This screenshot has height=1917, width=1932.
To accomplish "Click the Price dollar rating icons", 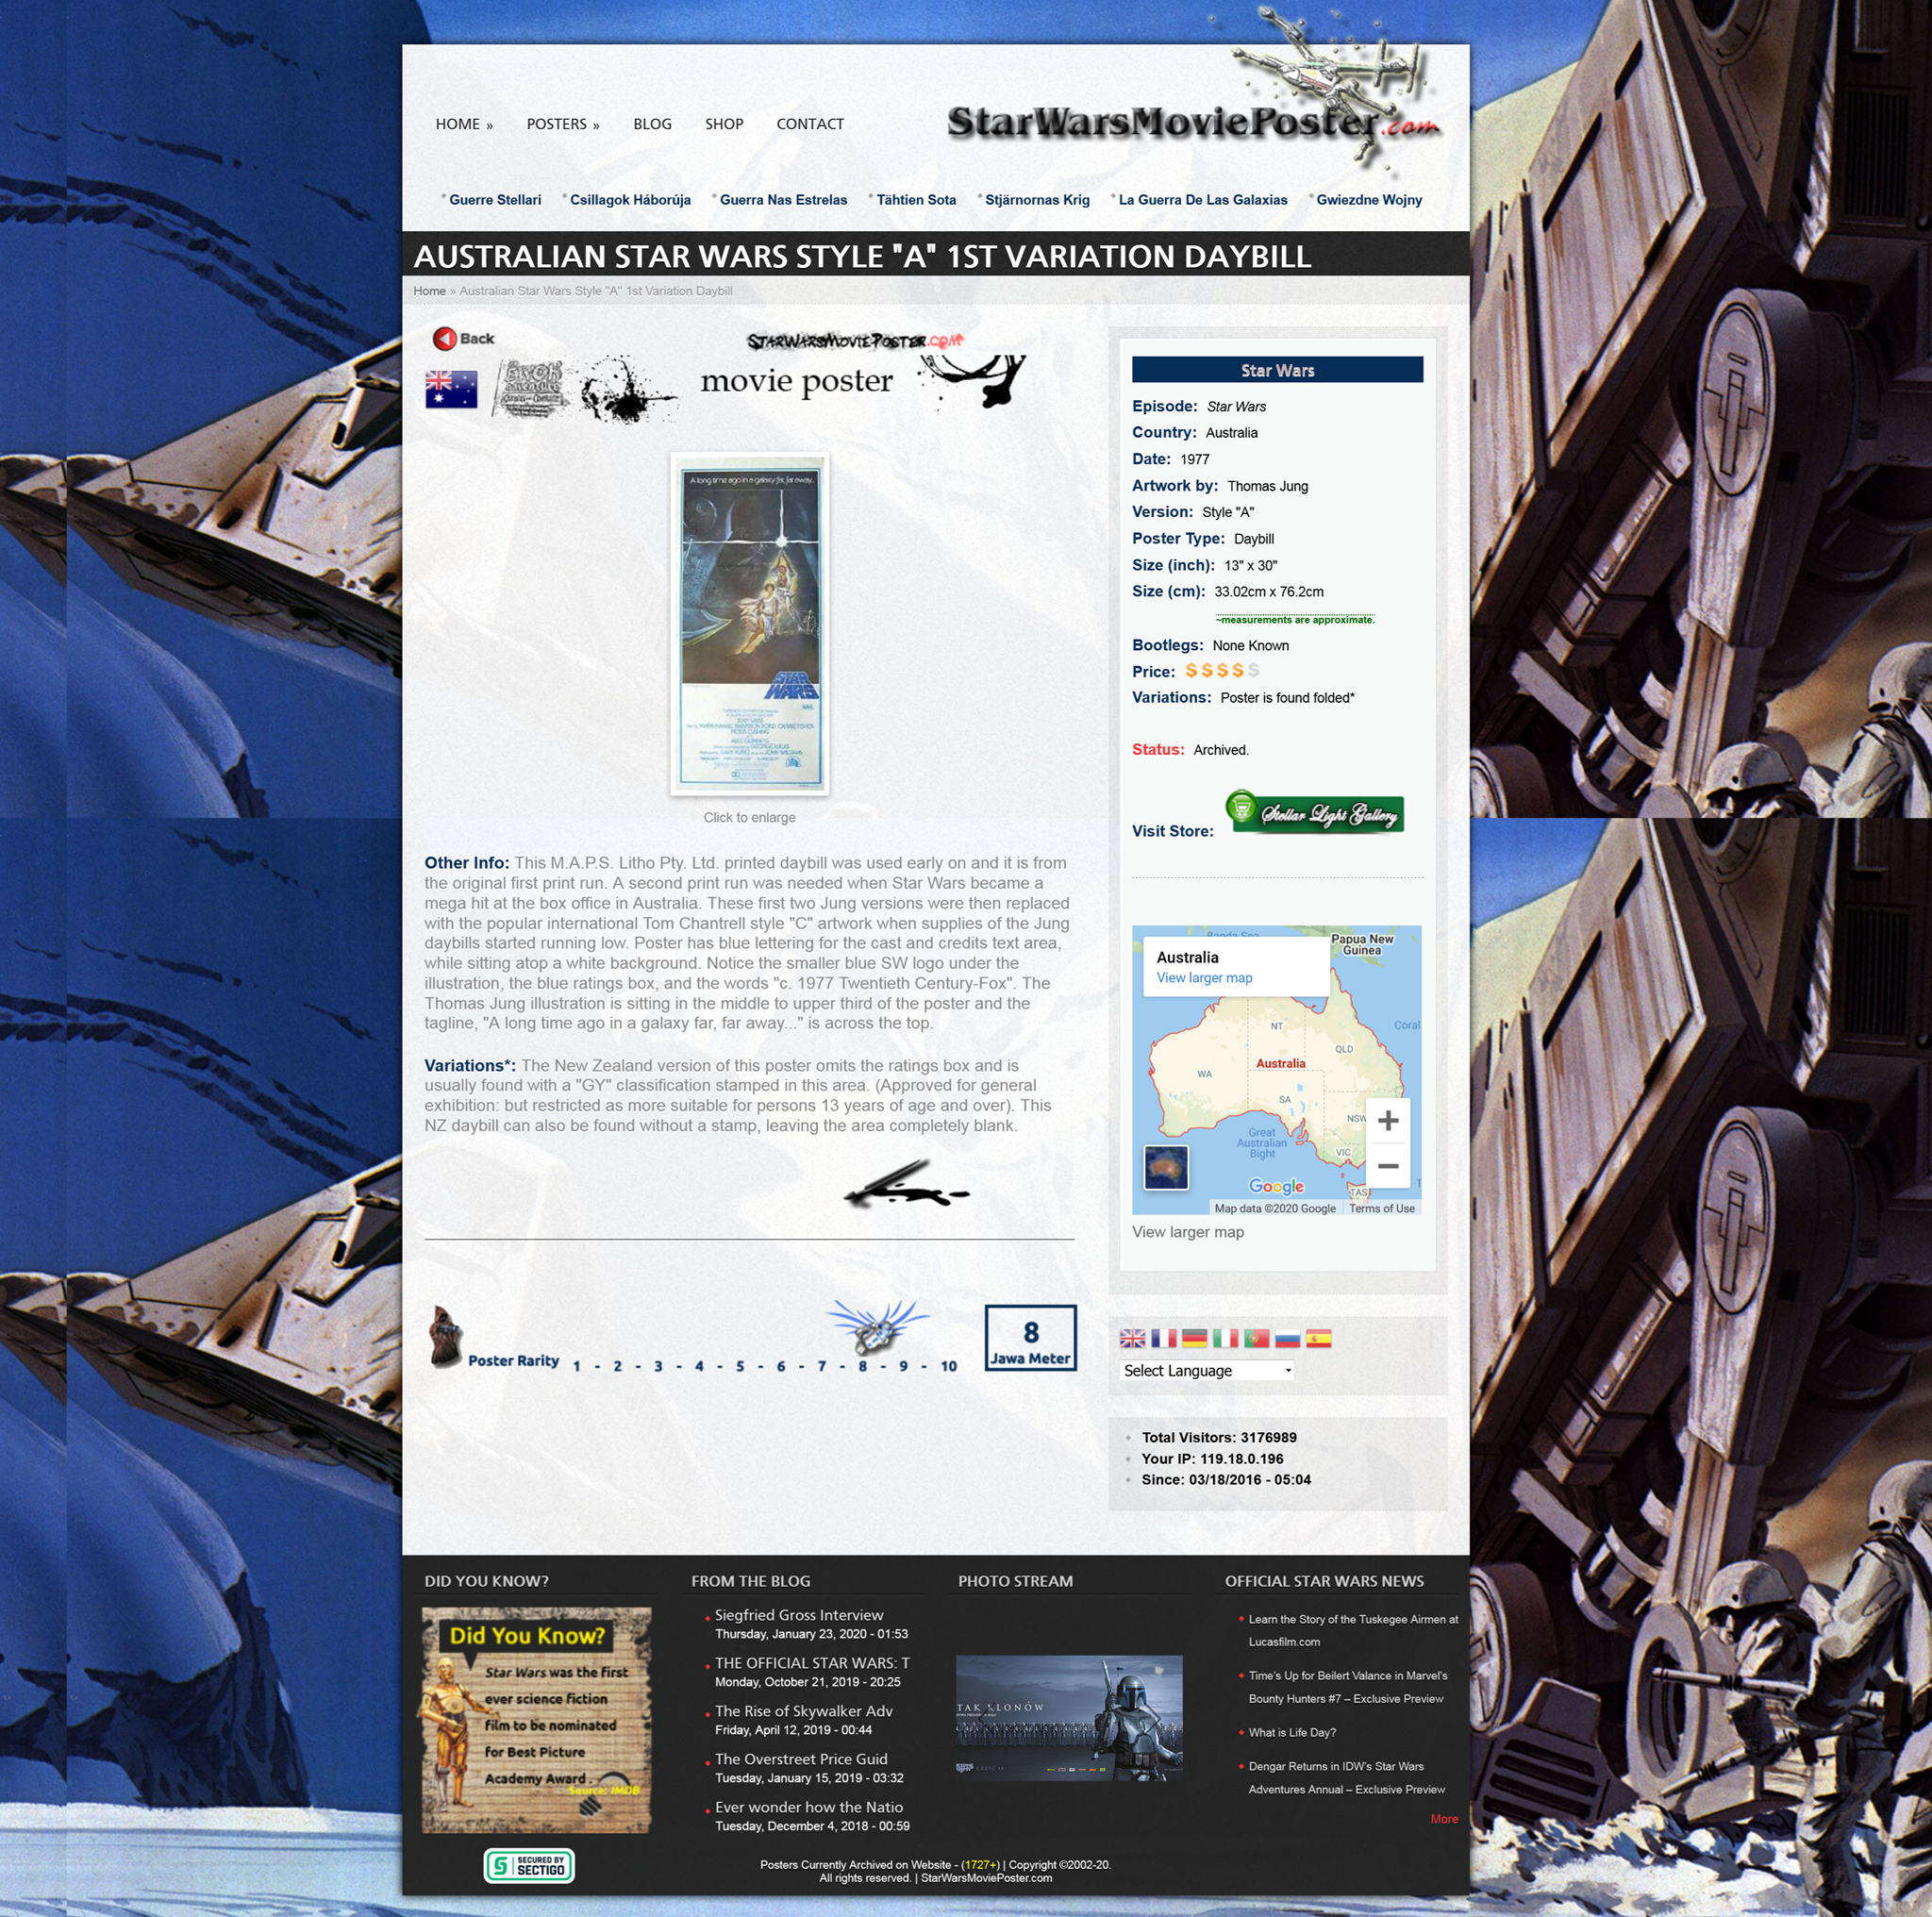I will tap(1221, 671).
